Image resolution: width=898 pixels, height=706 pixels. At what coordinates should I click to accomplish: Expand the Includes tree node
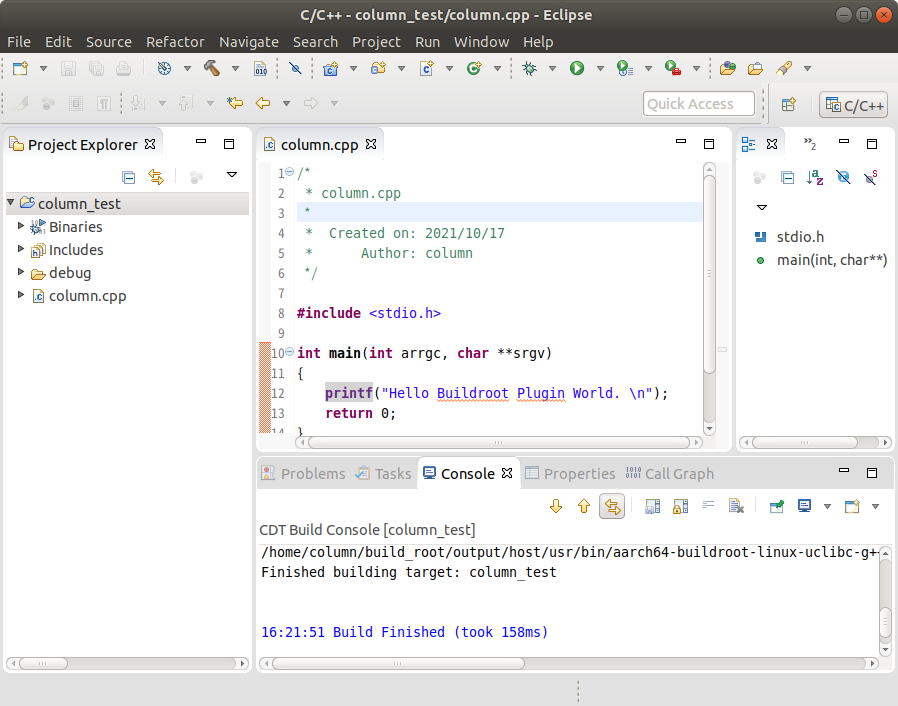(x=21, y=249)
